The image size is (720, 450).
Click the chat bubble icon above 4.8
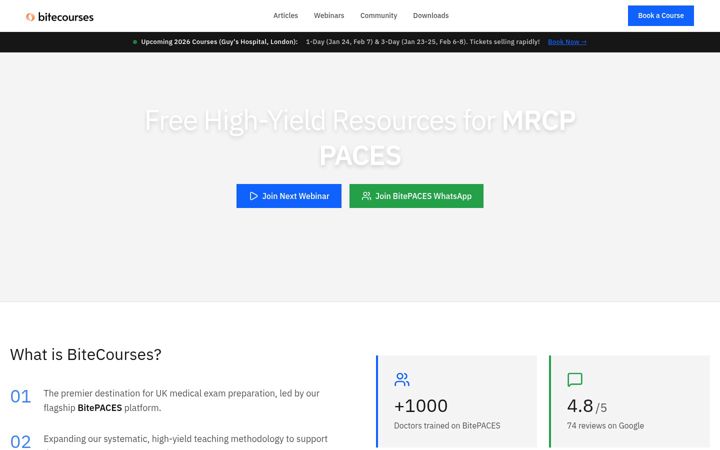(575, 379)
